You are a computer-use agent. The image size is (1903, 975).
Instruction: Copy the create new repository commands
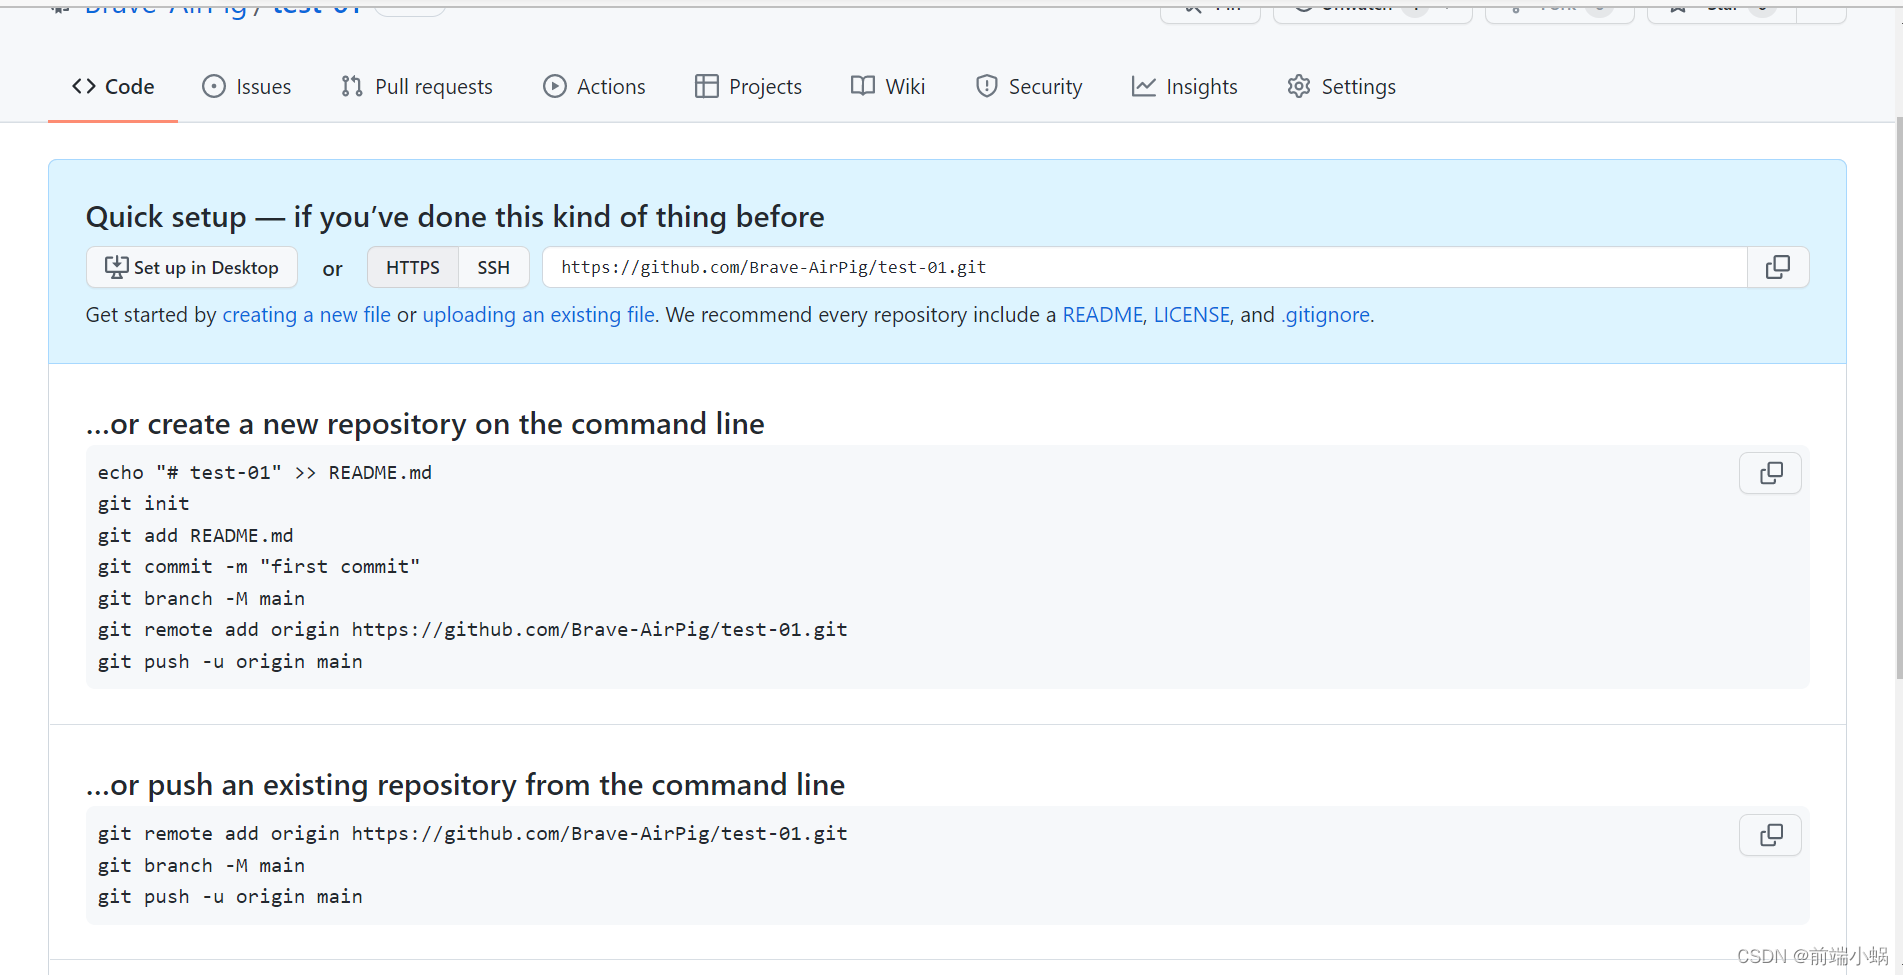(1770, 473)
